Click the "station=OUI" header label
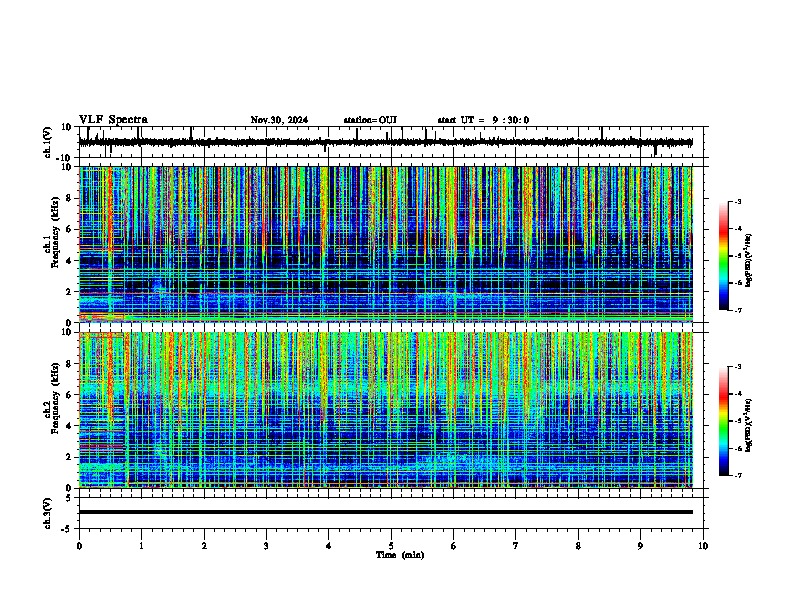792x612 pixels. tap(370, 120)
